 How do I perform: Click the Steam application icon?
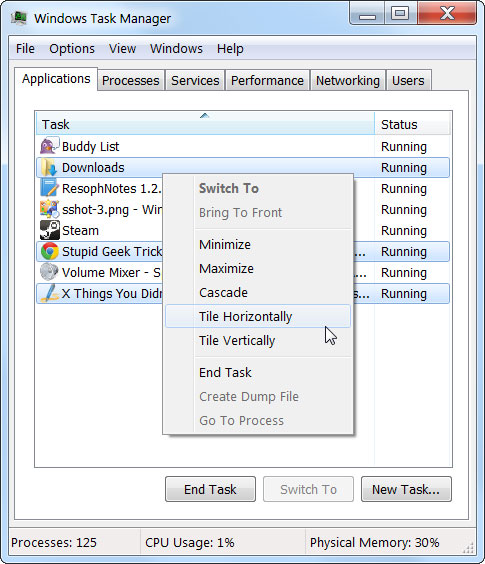[50, 230]
